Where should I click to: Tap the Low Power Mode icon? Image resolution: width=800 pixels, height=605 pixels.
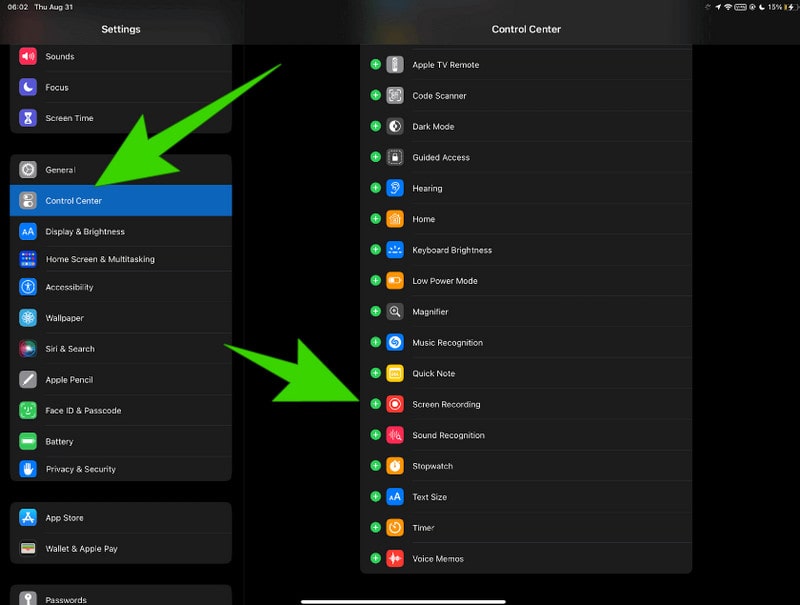(x=395, y=281)
